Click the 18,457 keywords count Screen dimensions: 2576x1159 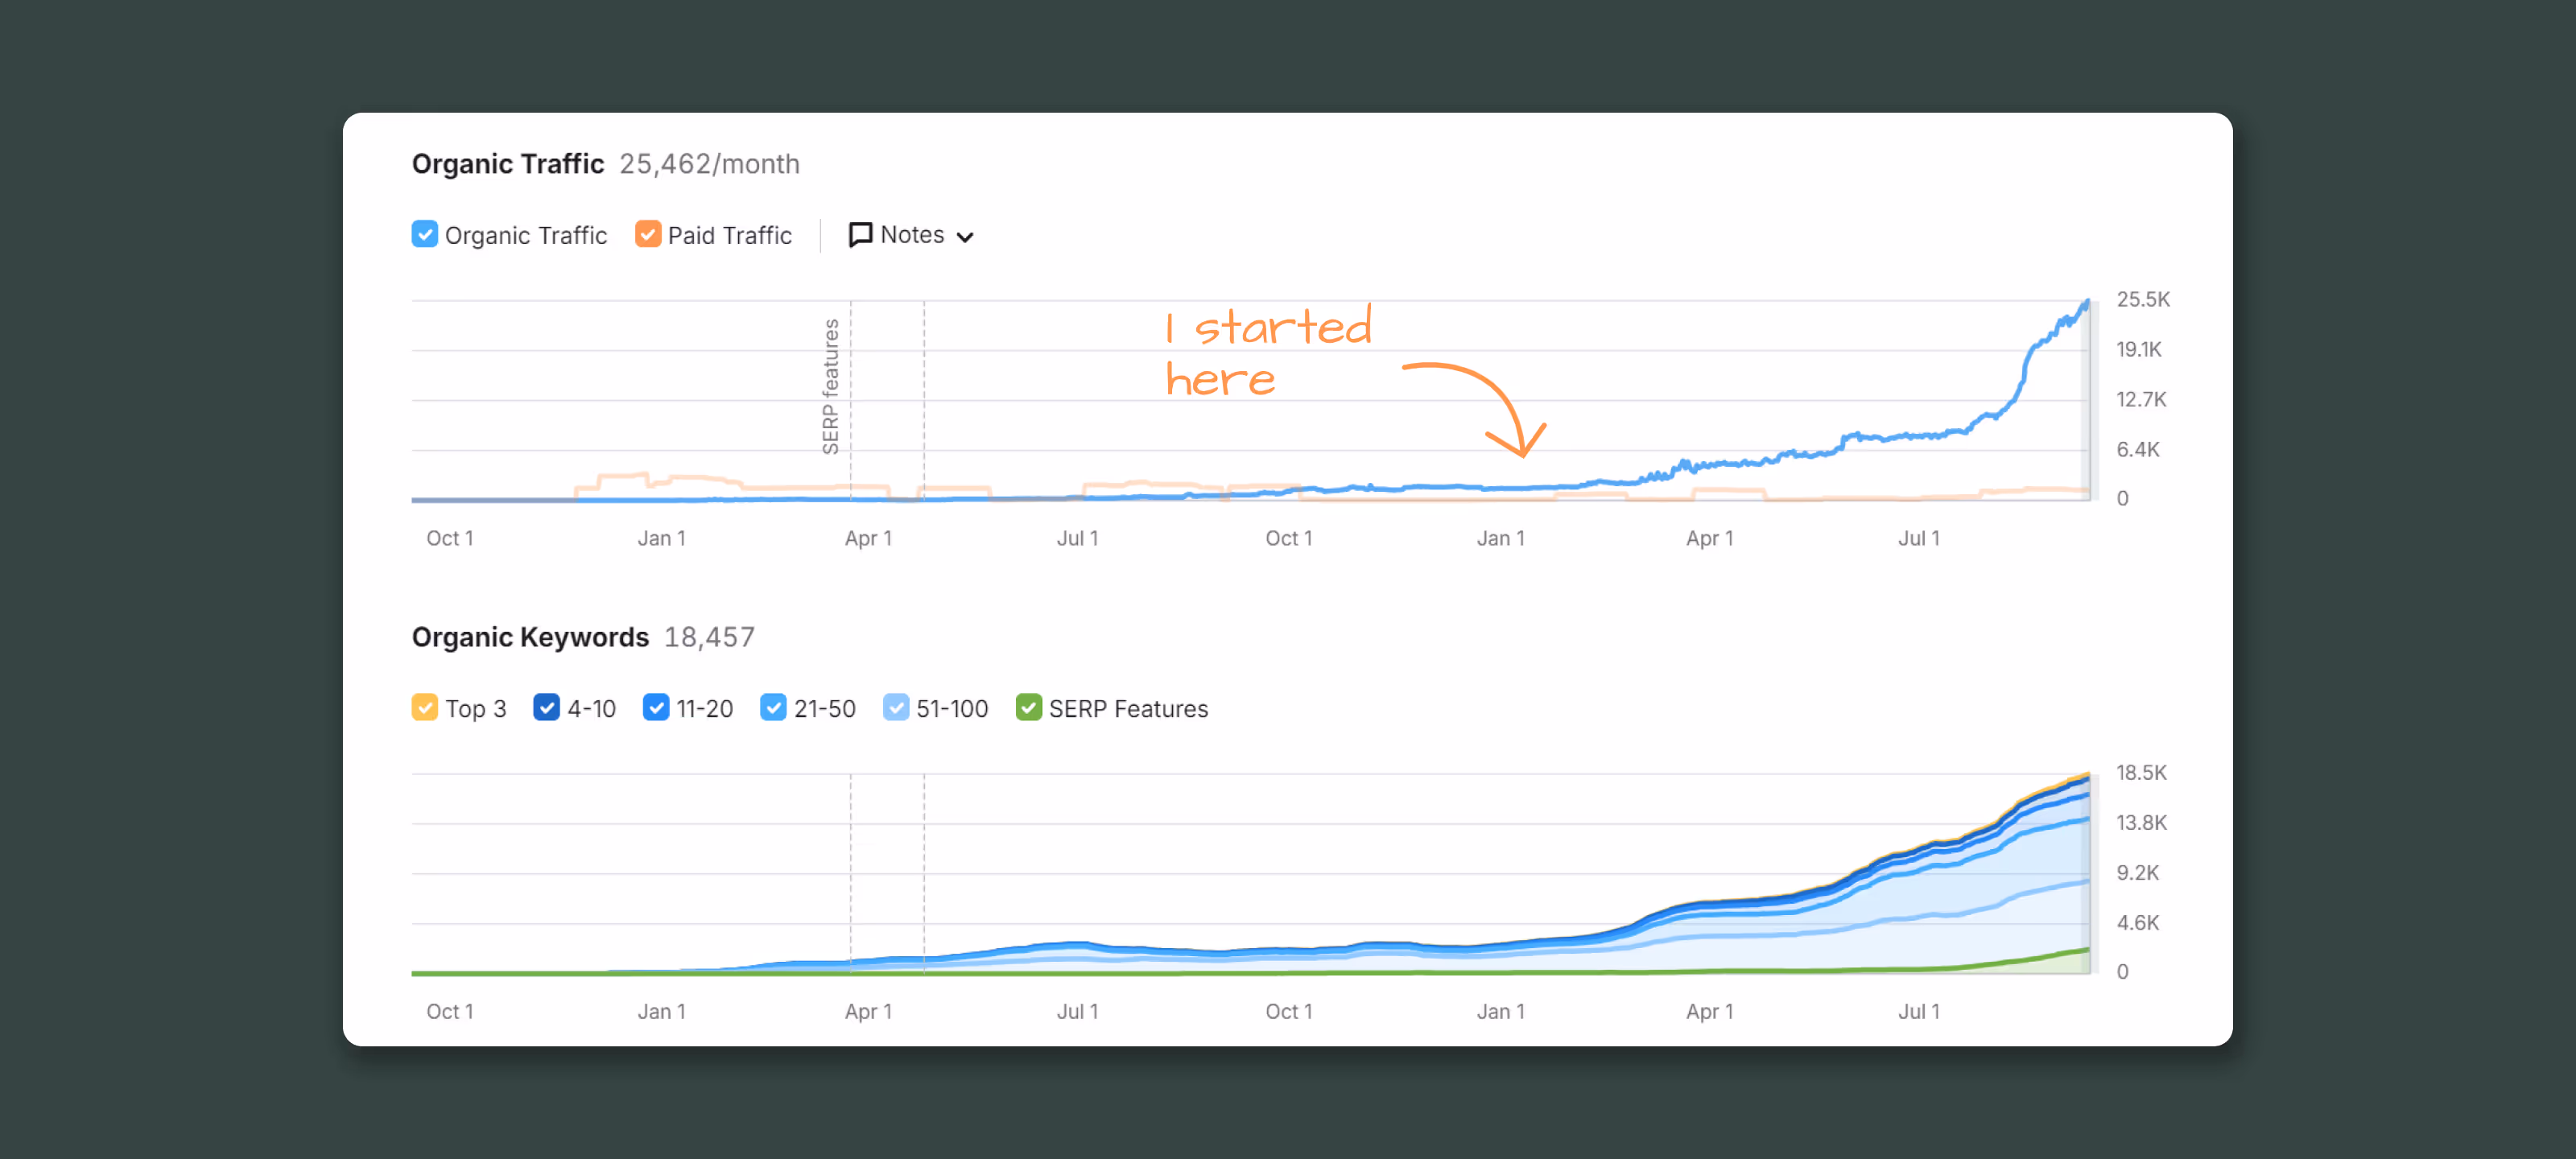pyautogui.click(x=709, y=637)
